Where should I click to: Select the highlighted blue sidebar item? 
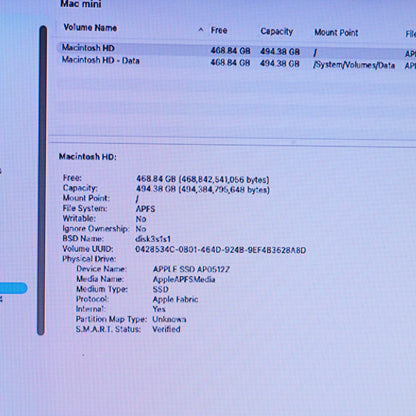13,288
